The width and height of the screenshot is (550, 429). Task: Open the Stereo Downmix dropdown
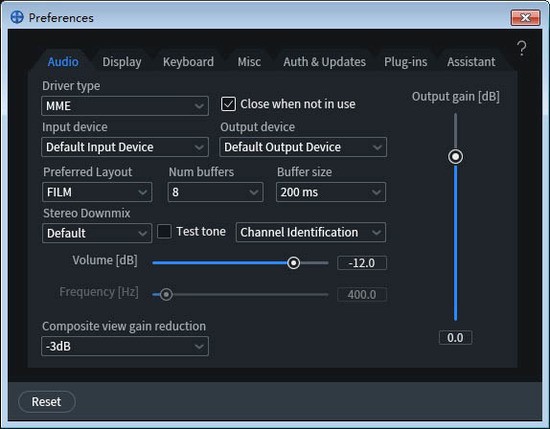point(97,233)
